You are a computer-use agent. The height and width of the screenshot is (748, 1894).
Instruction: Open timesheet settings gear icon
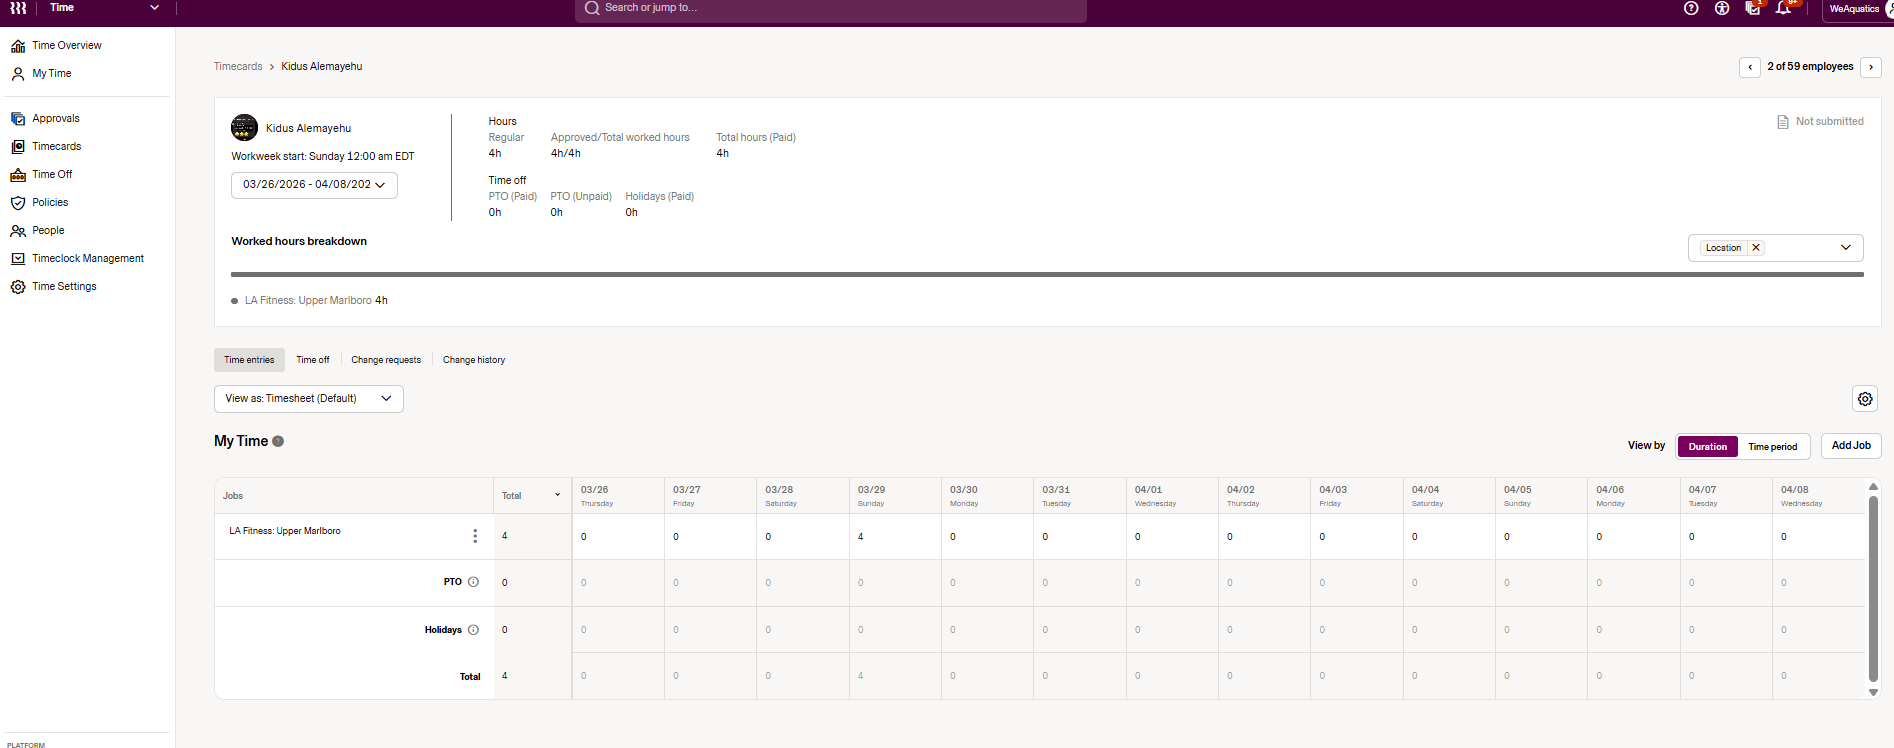pyautogui.click(x=1865, y=399)
